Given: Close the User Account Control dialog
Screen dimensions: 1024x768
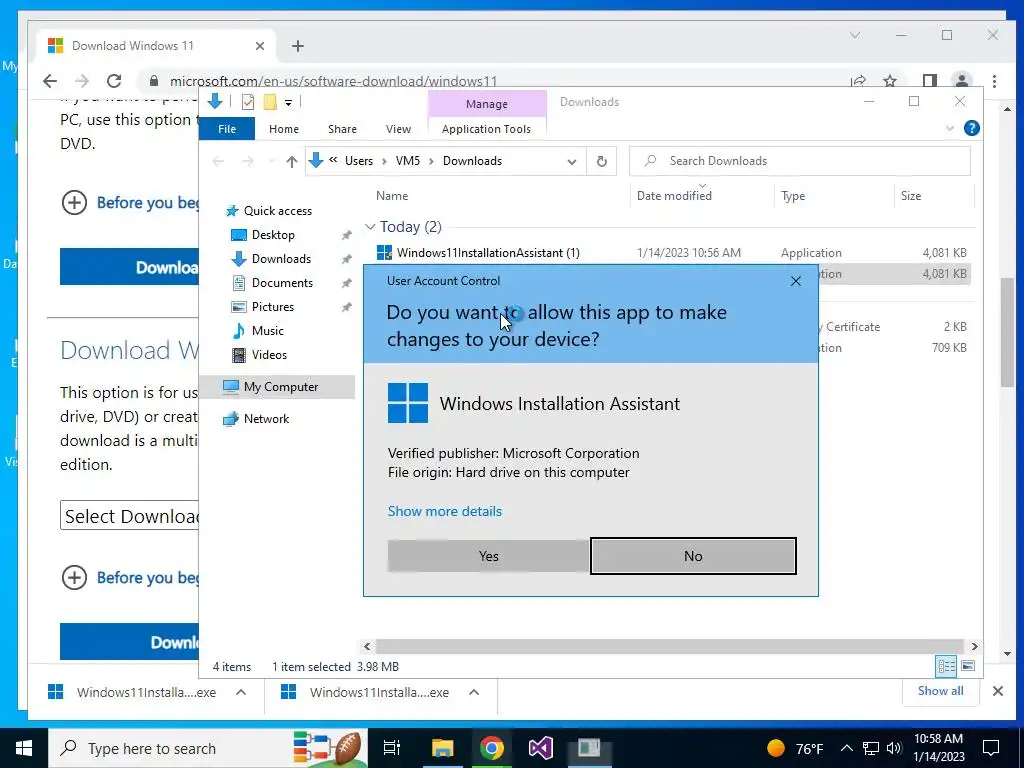Looking at the screenshot, I should pyautogui.click(x=795, y=281).
